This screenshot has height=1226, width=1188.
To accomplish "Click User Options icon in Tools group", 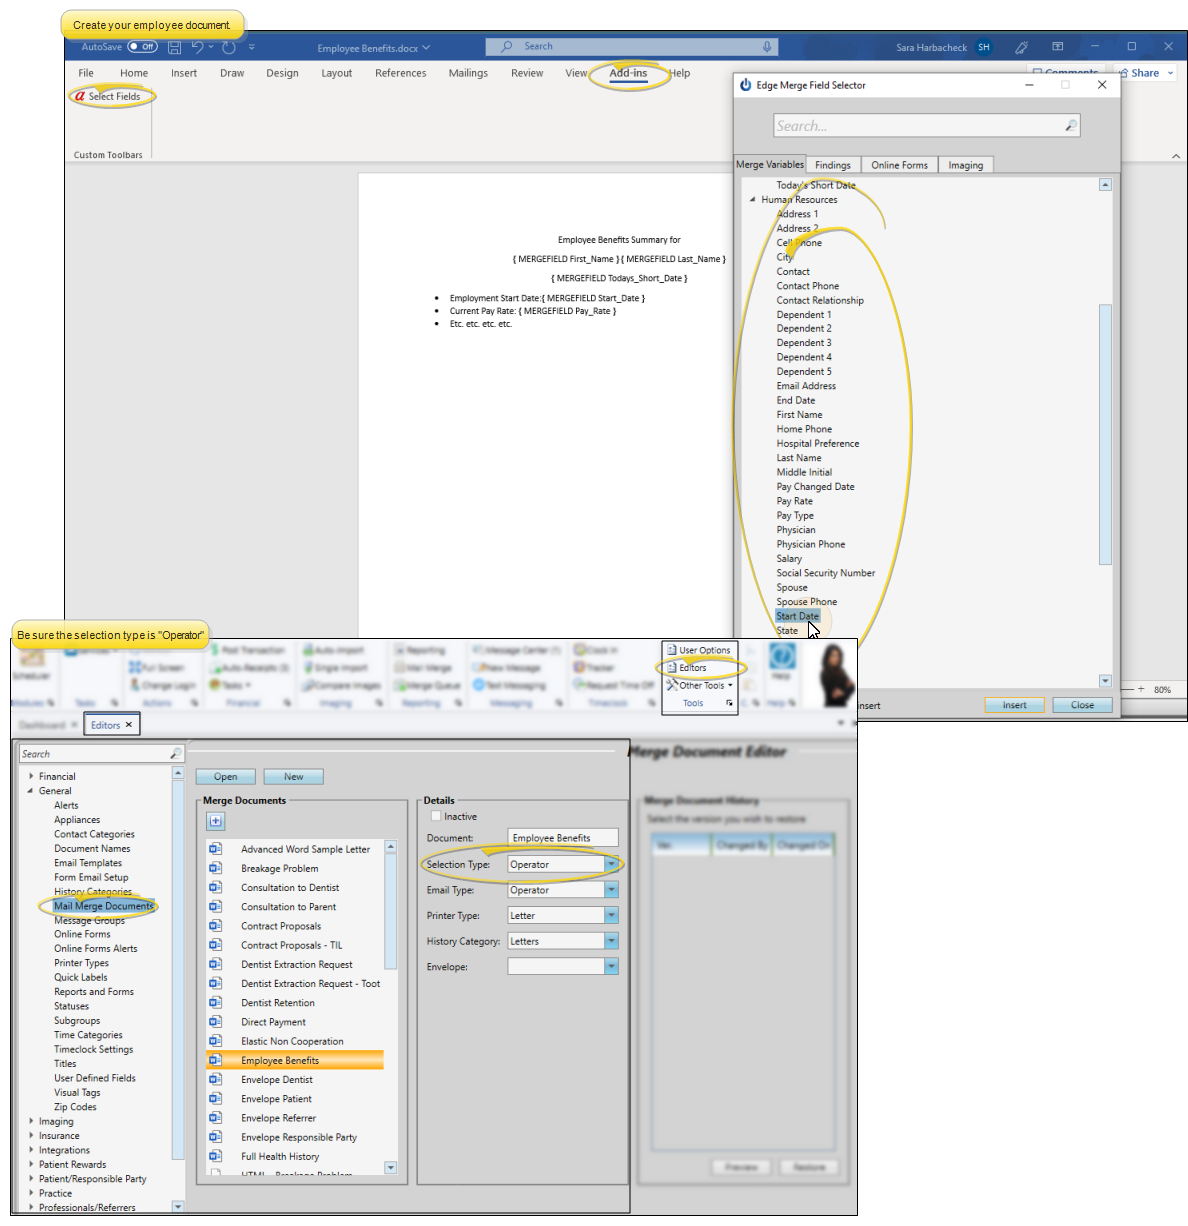I will 672,650.
